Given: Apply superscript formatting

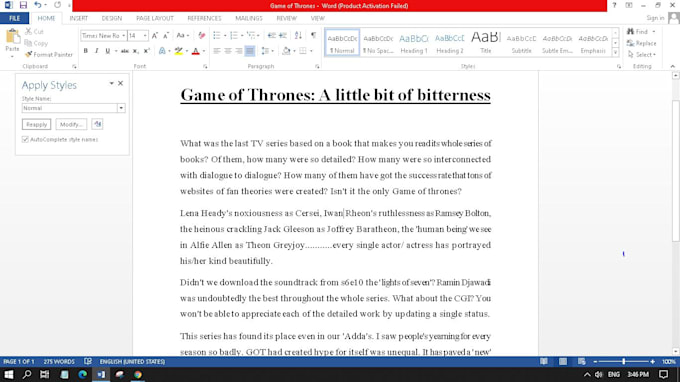Looking at the screenshot, I should point(147,51).
